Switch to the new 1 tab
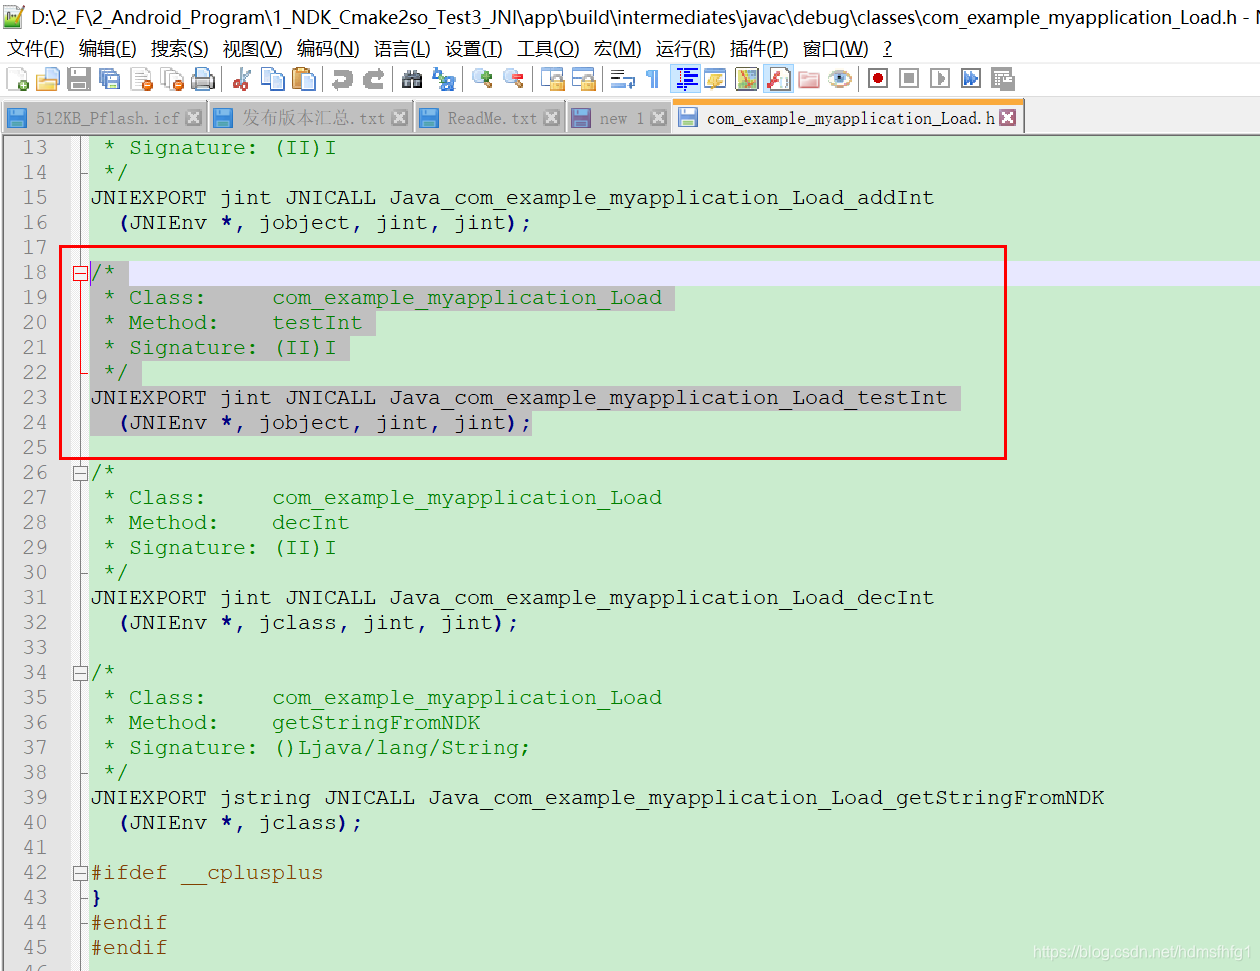Image resolution: width=1260 pixels, height=971 pixels. [620, 118]
